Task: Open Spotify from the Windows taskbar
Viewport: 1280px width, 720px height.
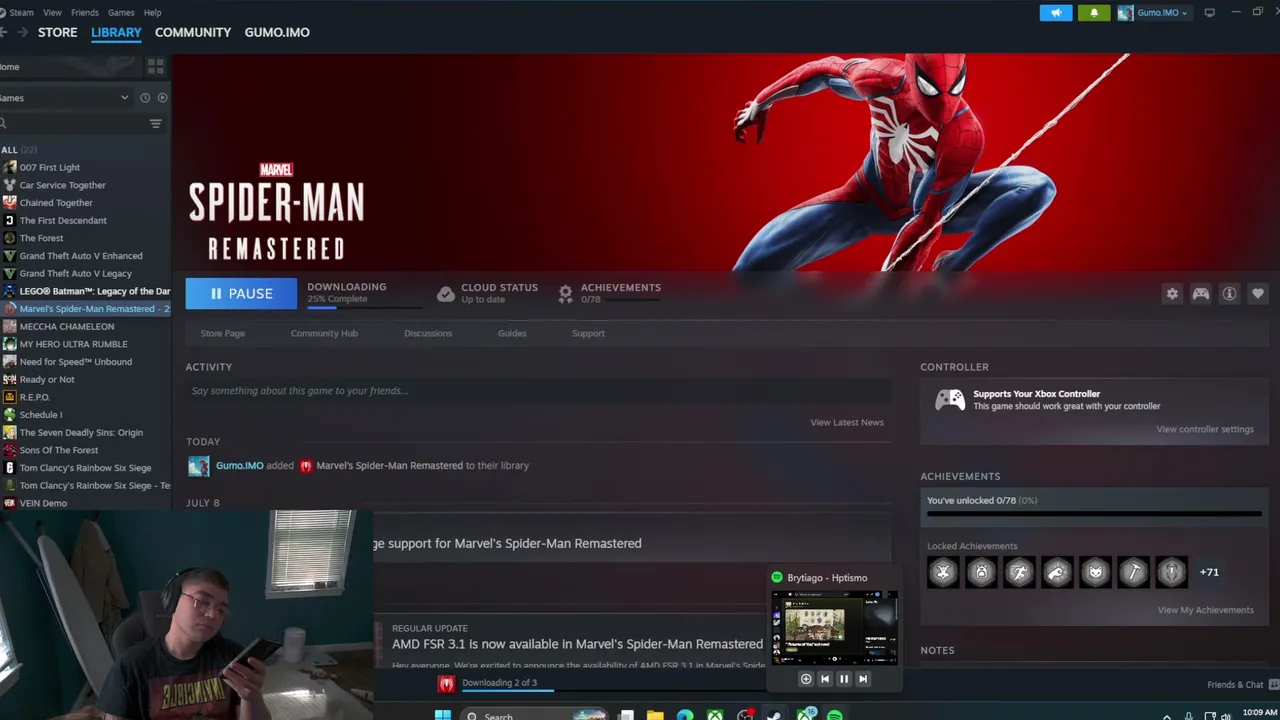Action: point(834,715)
